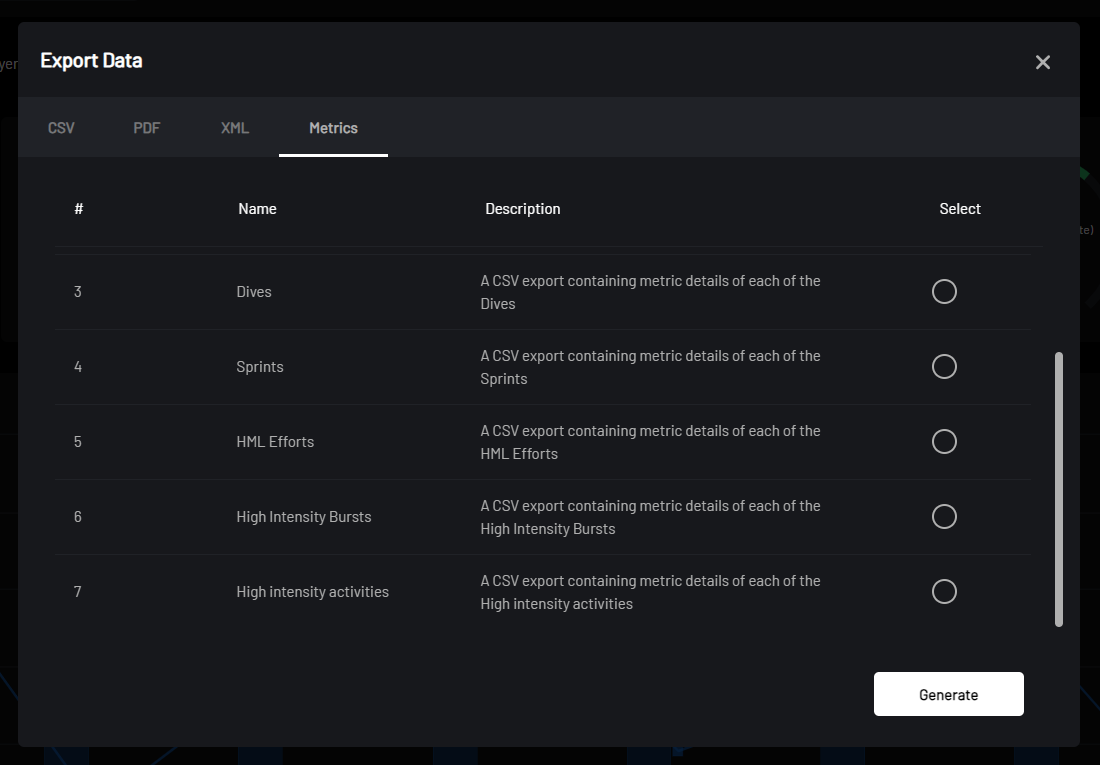Screen dimensions: 1100x765
Task: Click the High intensity activities description text
Action: tap(650, 592)
